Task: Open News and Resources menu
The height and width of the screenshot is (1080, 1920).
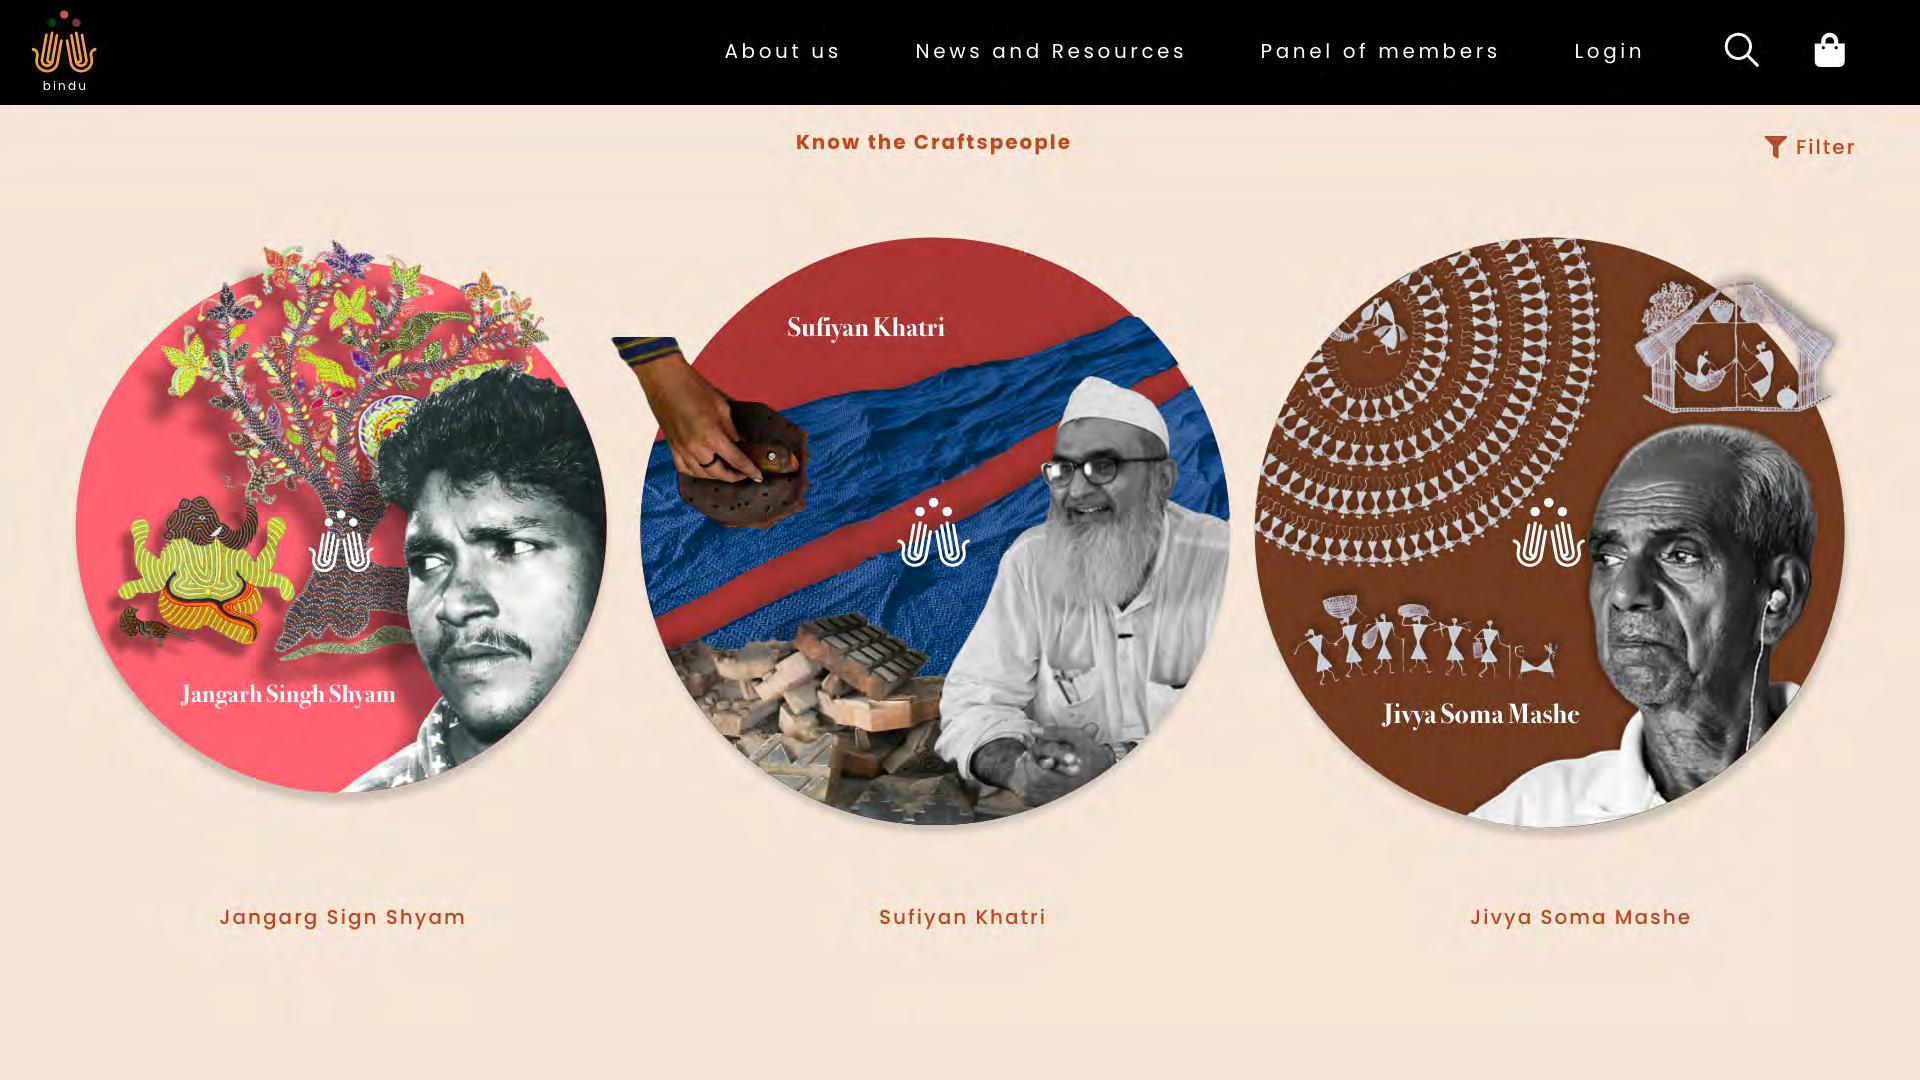Action: click(1050, 51)
